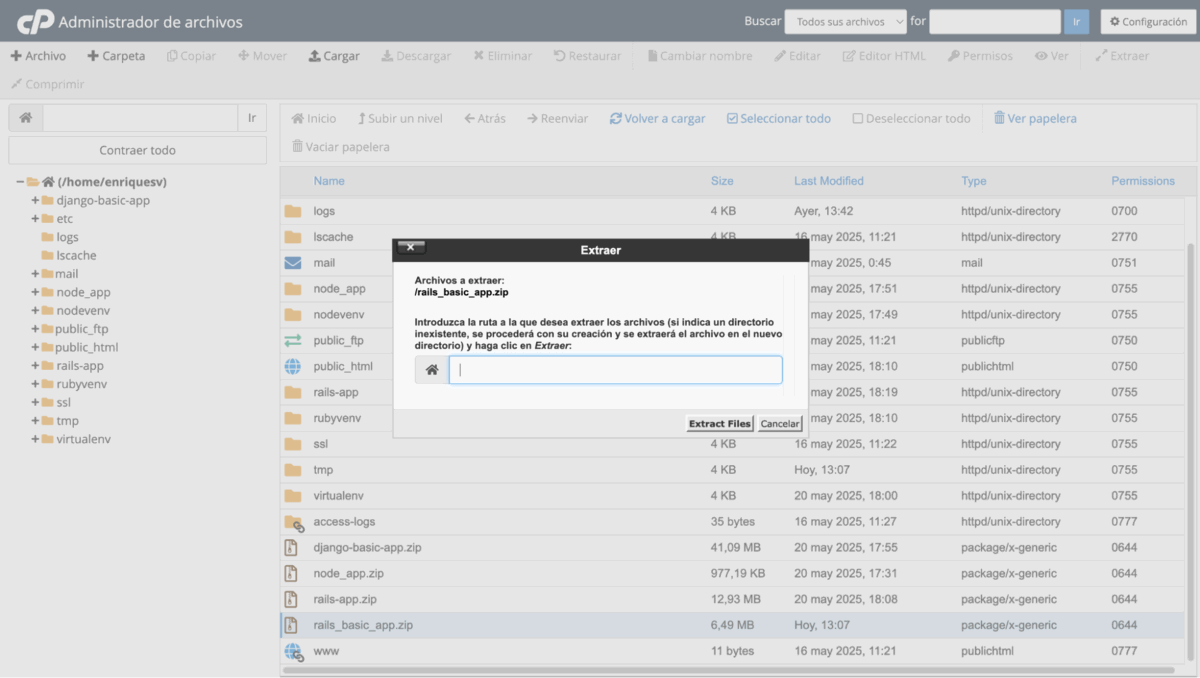Click the Descargar toolbar button
This screenshot has width=1200, height=678.
coord(416,56)
